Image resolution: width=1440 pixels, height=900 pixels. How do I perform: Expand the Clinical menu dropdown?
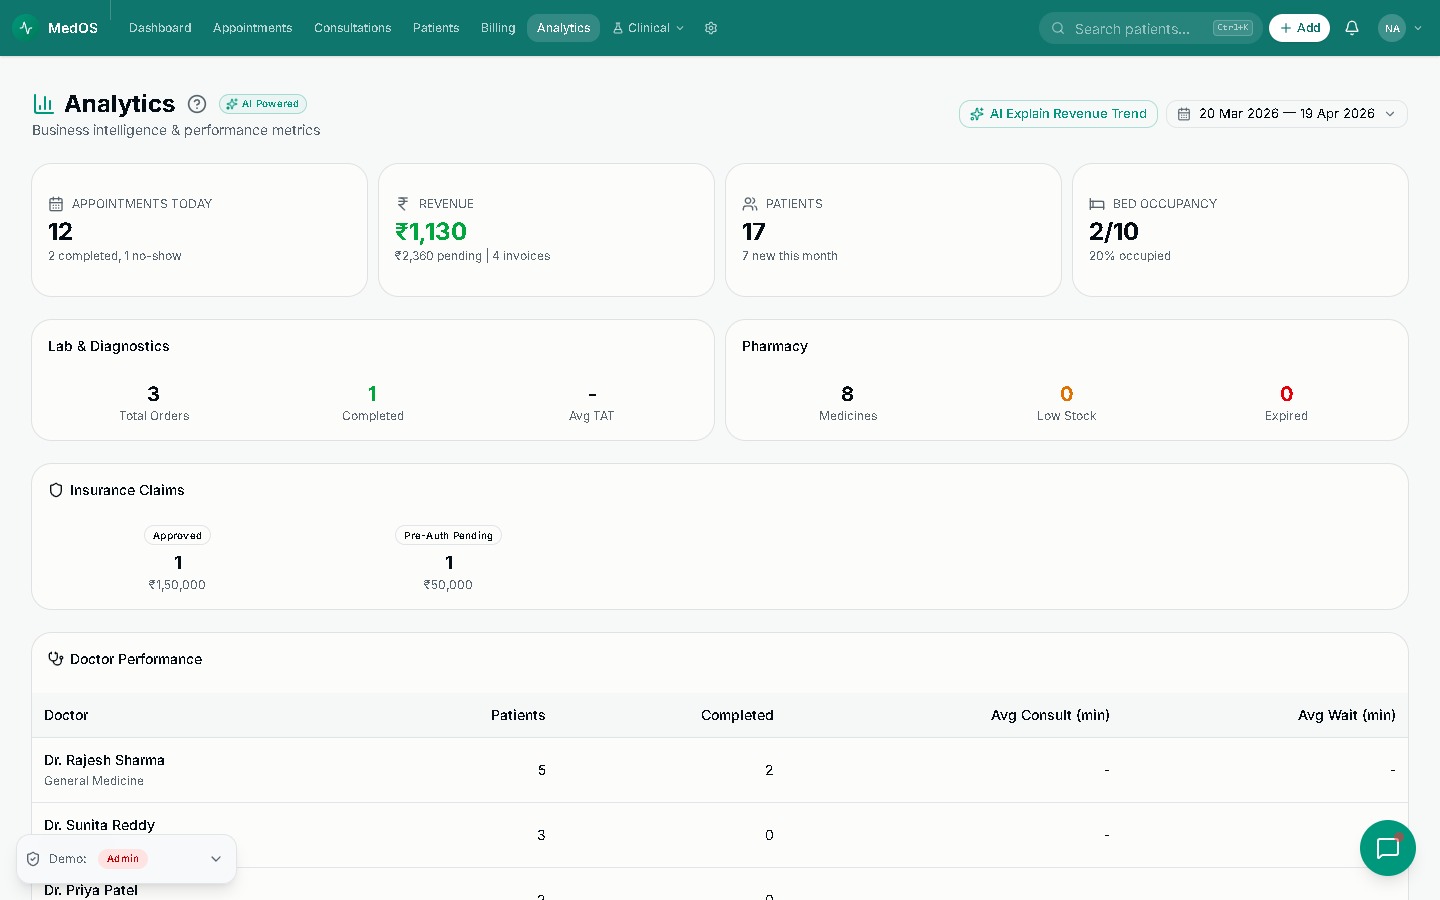pyautogui.click(x=649, y=28)
